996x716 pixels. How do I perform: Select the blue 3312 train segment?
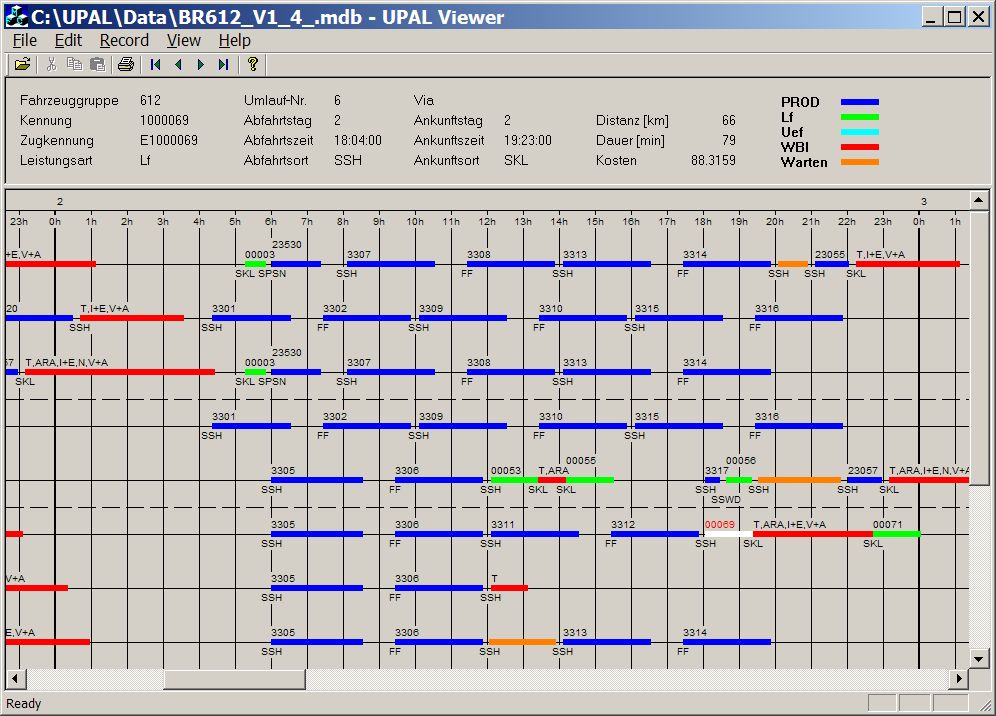[655, 534]
